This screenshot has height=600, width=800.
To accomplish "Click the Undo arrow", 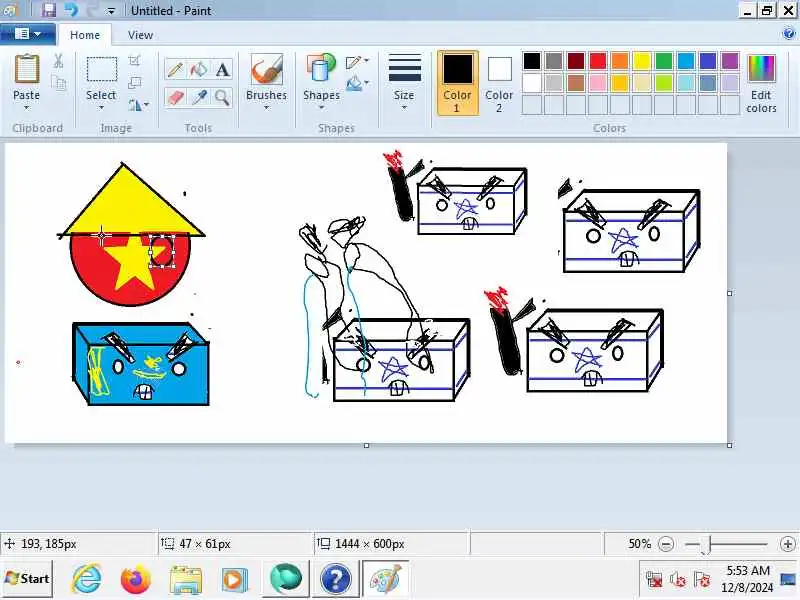I will [71, 10].
